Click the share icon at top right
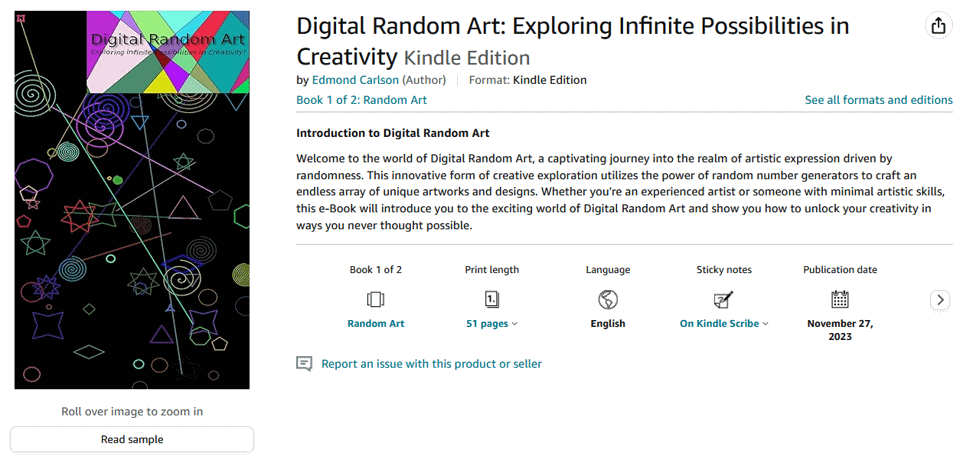This screenshot has height=460, width=960. [937, 27]
